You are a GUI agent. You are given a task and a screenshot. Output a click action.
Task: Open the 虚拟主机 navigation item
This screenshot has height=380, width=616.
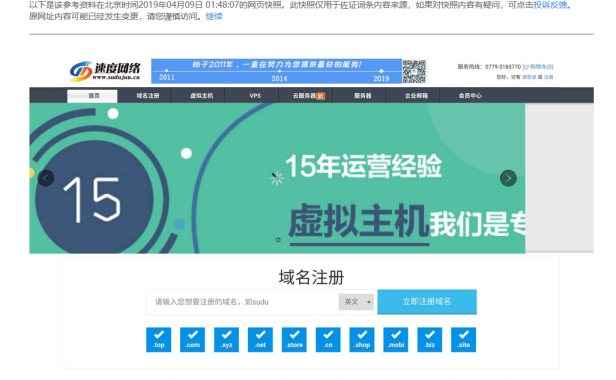pyautogui.click(x=202, y=95)
